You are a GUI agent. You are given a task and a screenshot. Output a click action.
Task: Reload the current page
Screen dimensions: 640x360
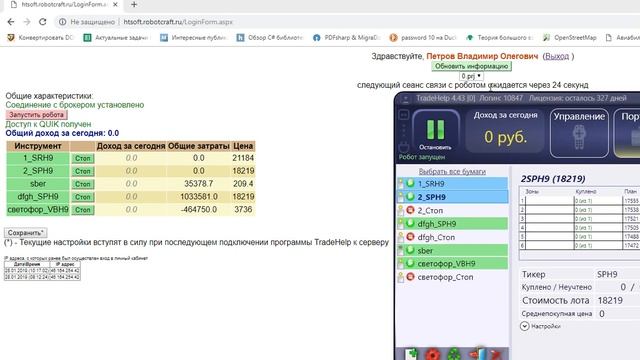pos(42,22)
